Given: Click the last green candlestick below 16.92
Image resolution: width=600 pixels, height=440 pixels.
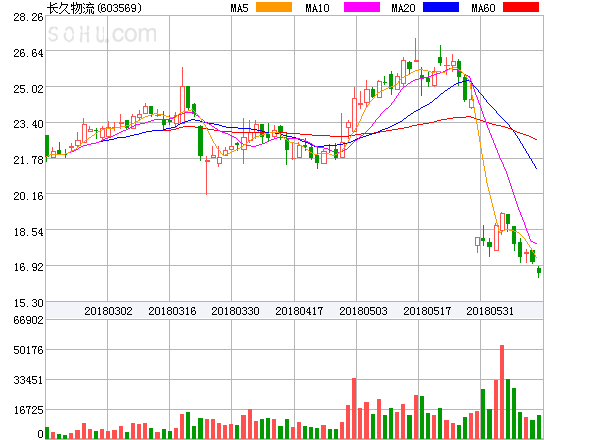Looking at the screenshot, I should coord(539,271).
